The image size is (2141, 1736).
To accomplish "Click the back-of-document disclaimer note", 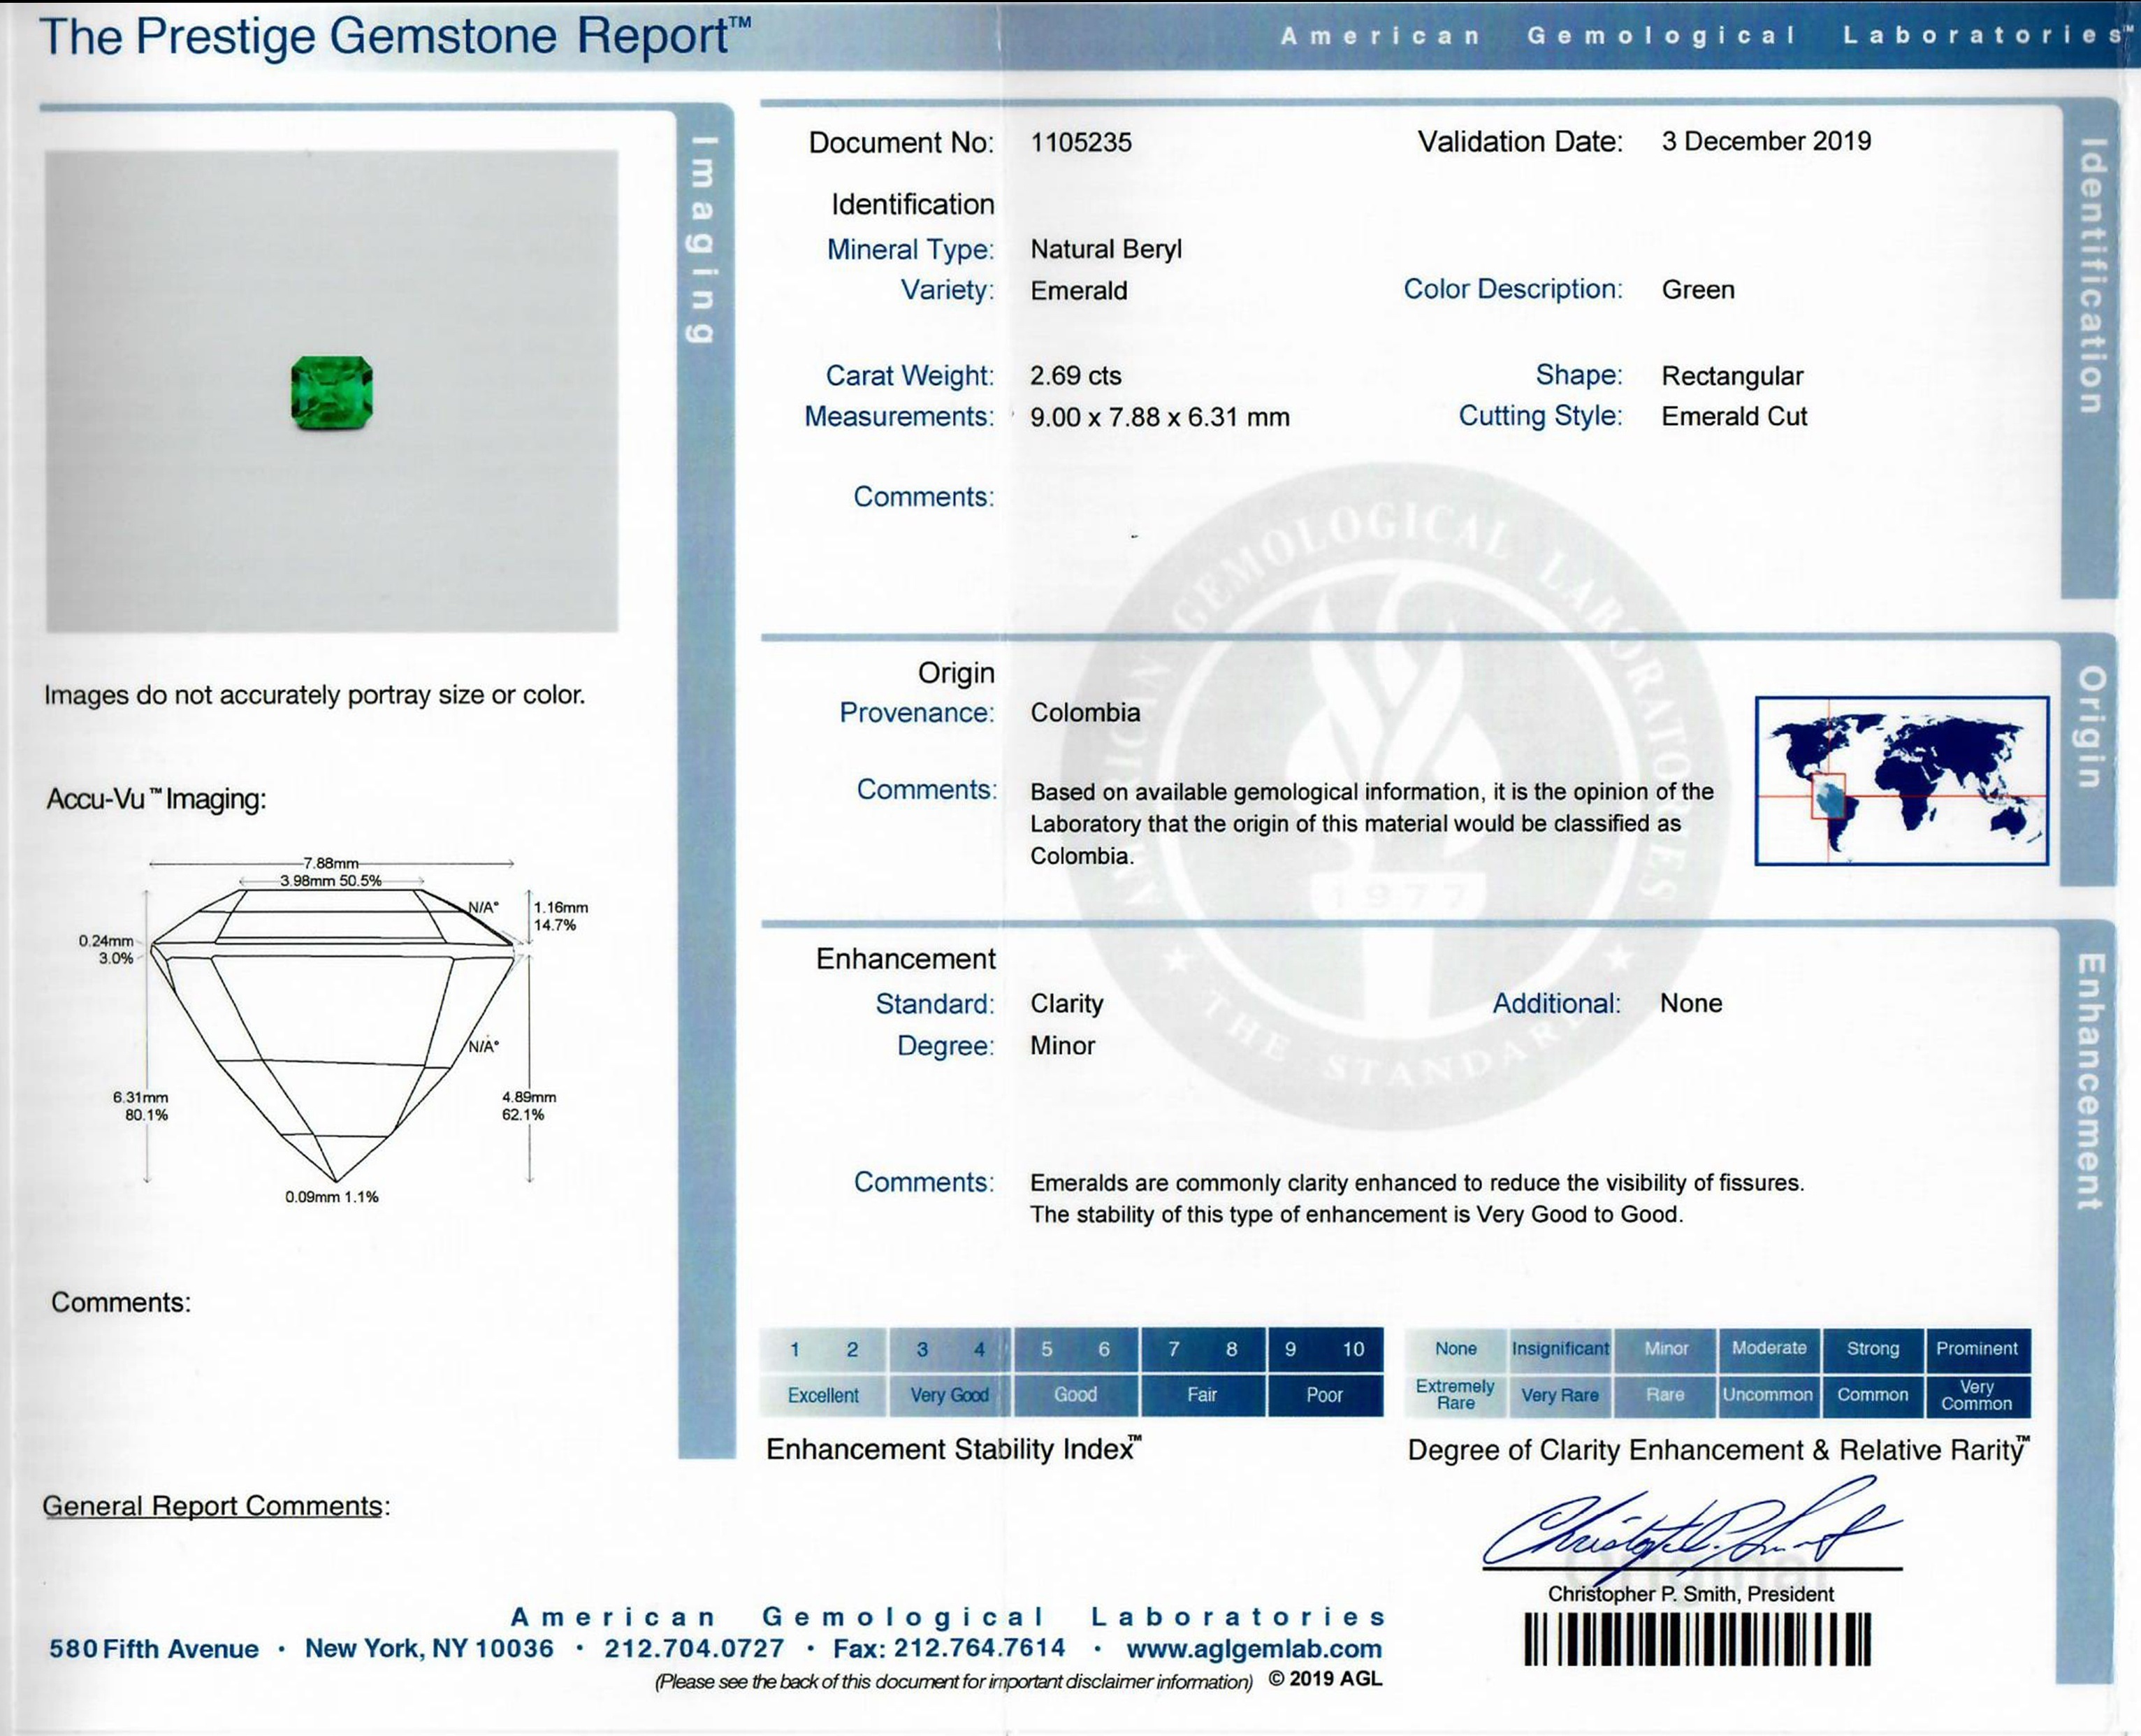I will pos(953,1682).
